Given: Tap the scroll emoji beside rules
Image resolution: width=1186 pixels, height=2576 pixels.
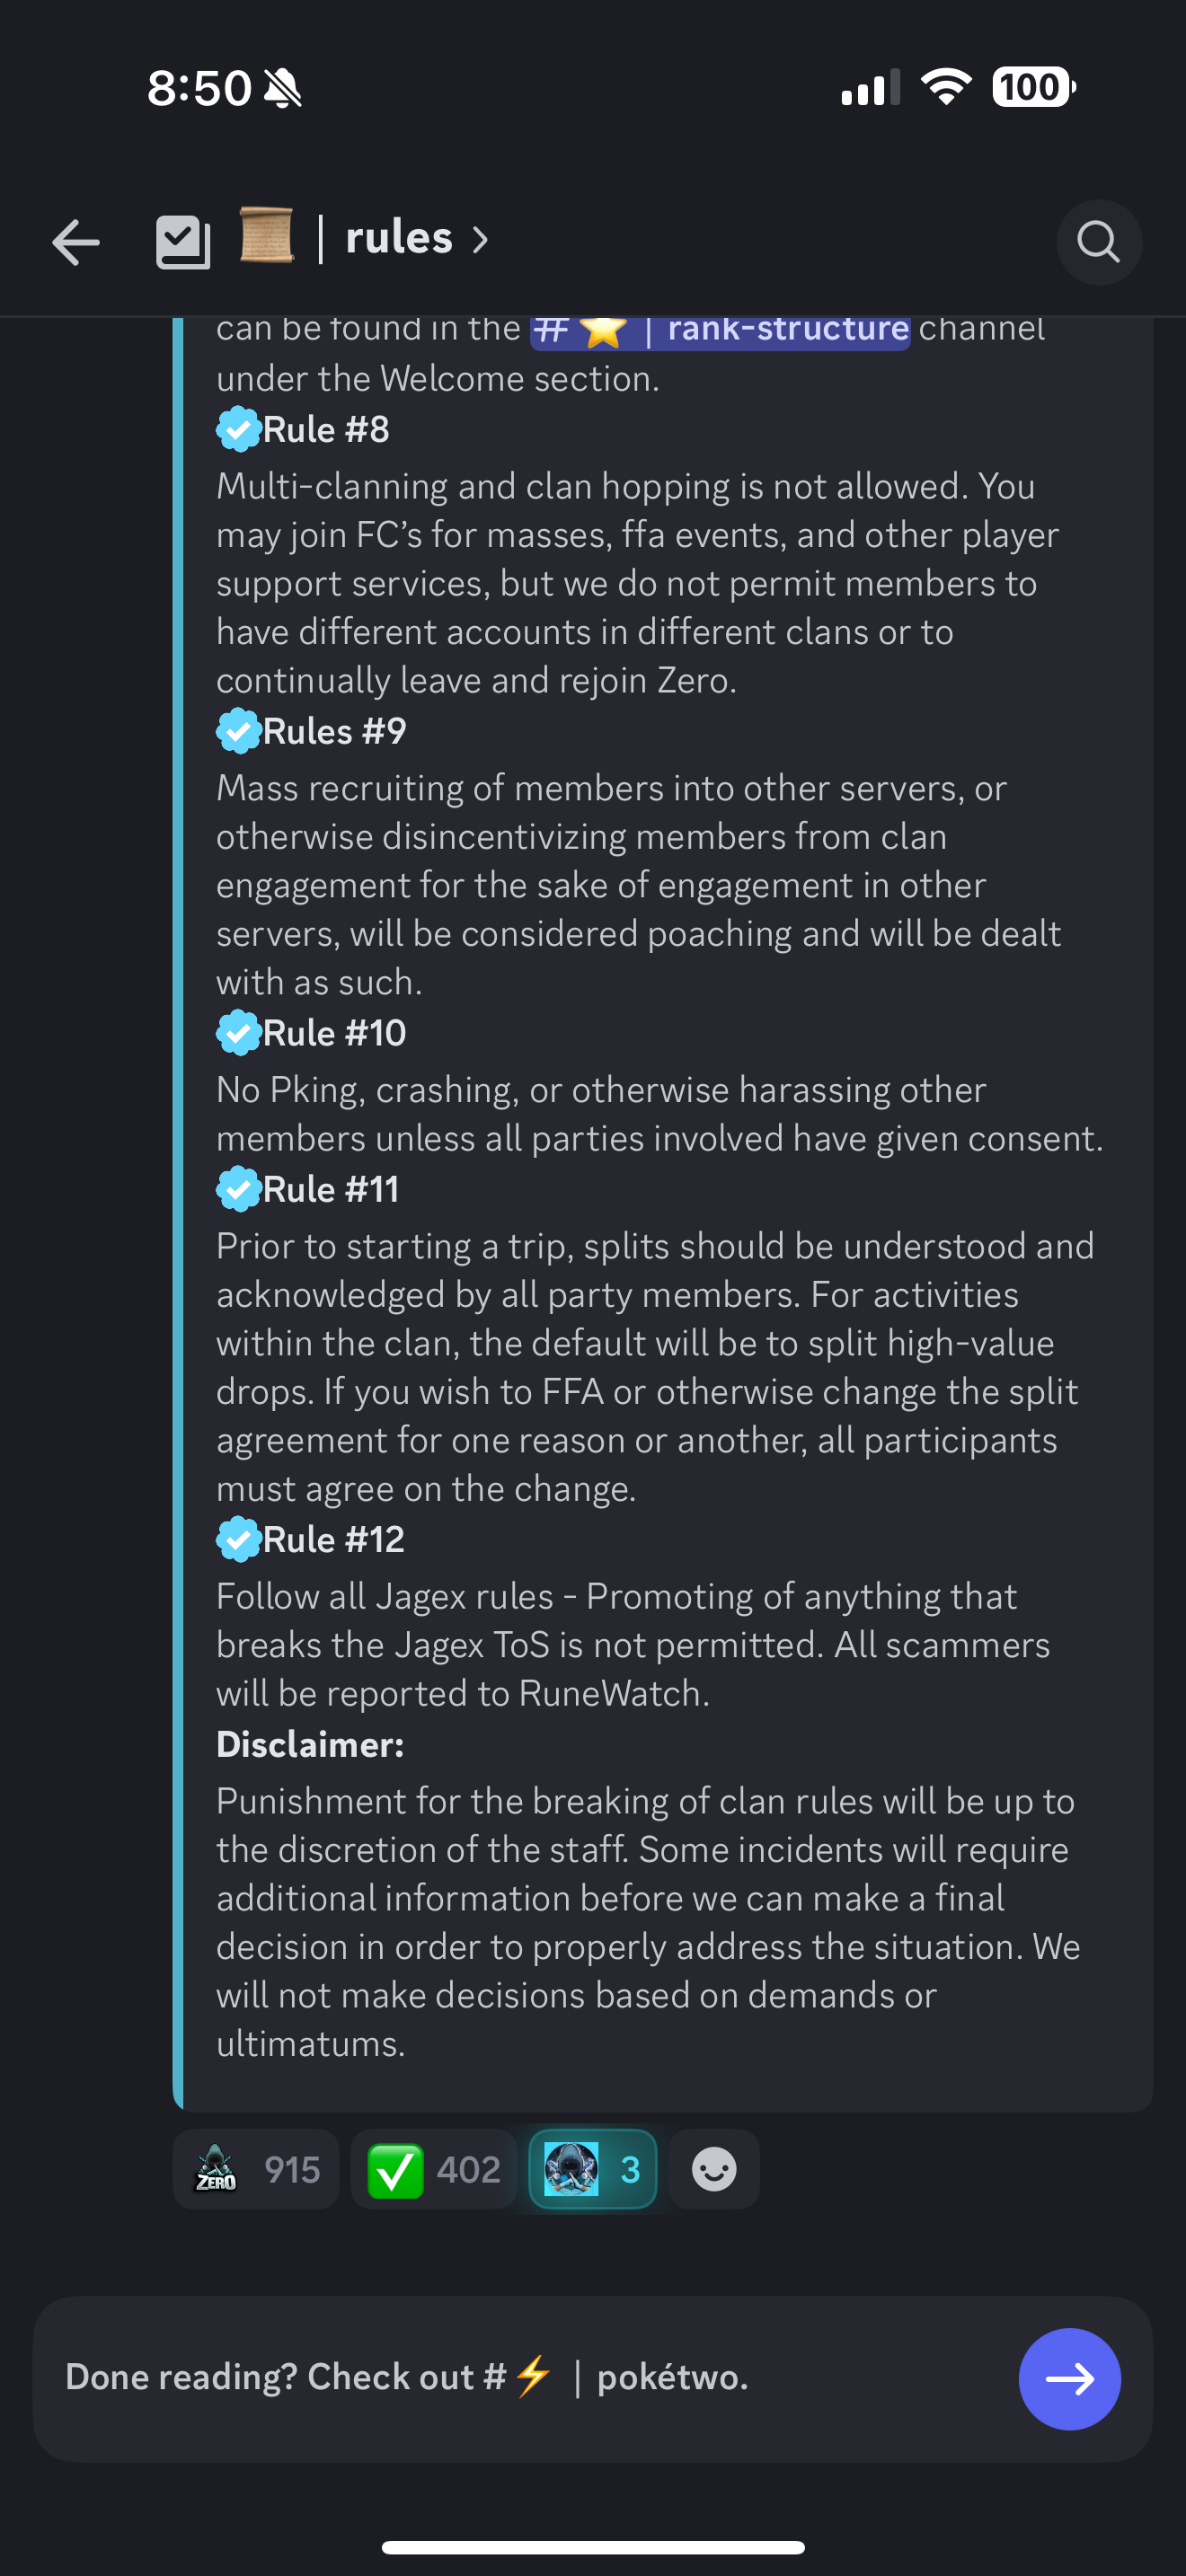Looking at the screenshot, I should pos(266,237).
